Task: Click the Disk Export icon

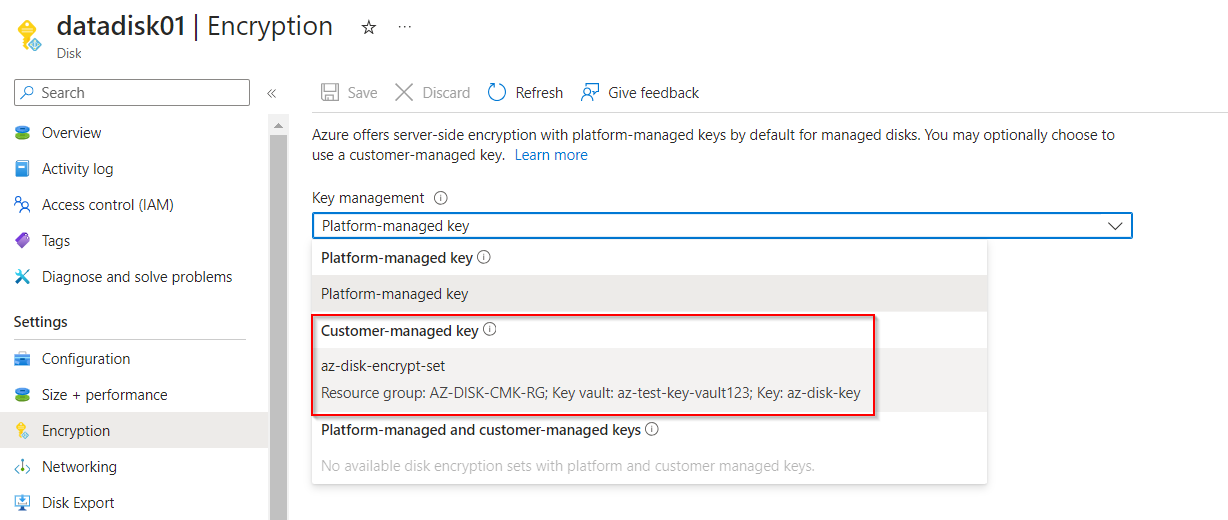Action: tap(23, 503)
